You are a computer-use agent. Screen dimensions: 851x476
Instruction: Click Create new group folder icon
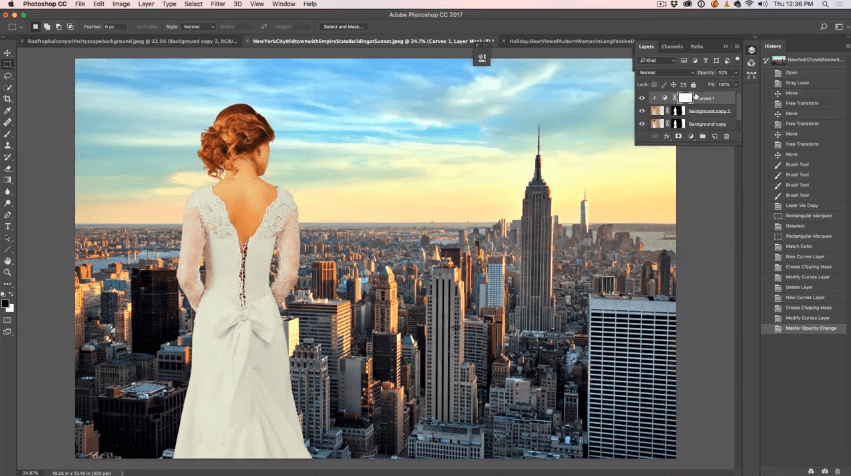[x=702, y=137]
